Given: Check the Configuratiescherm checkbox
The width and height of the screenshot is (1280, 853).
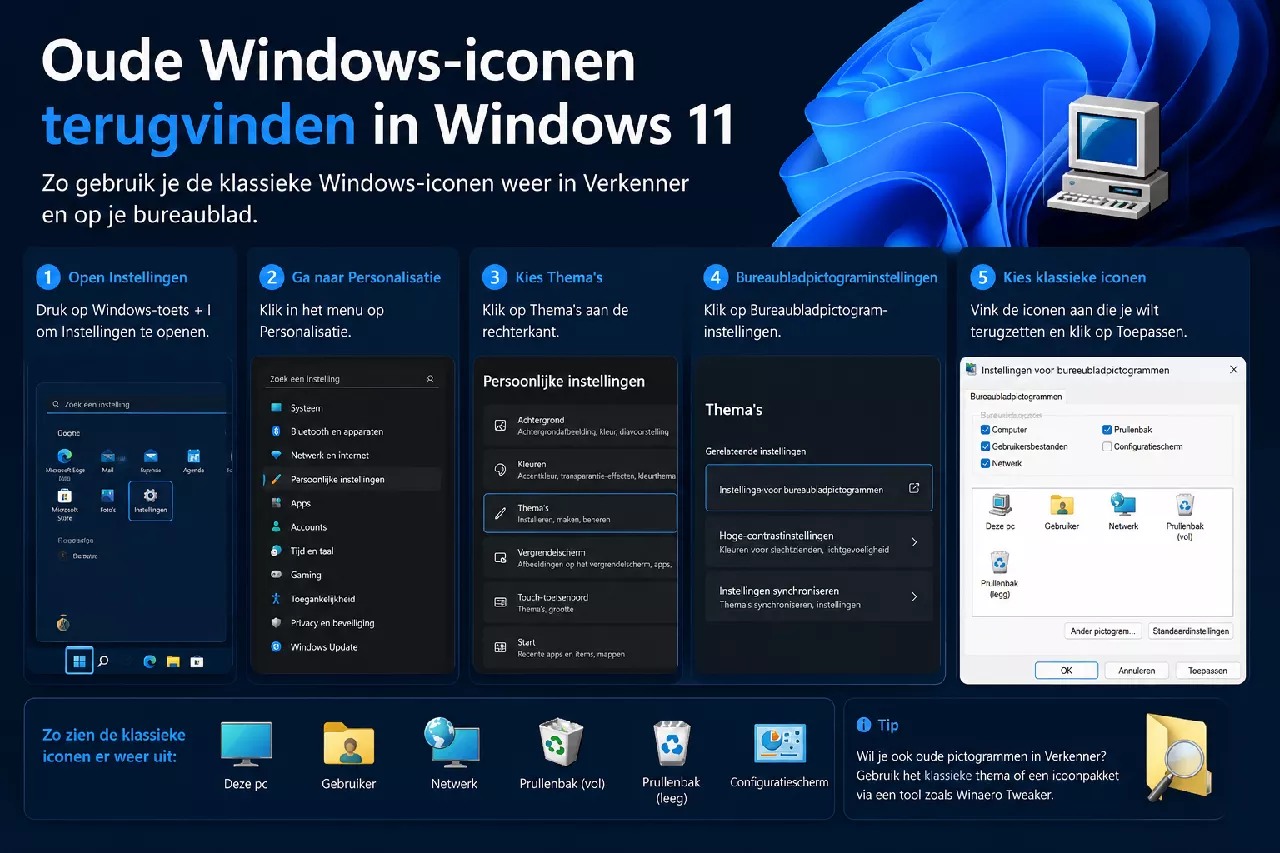Looking at the screenshot, I should [x=1107, y=446].
